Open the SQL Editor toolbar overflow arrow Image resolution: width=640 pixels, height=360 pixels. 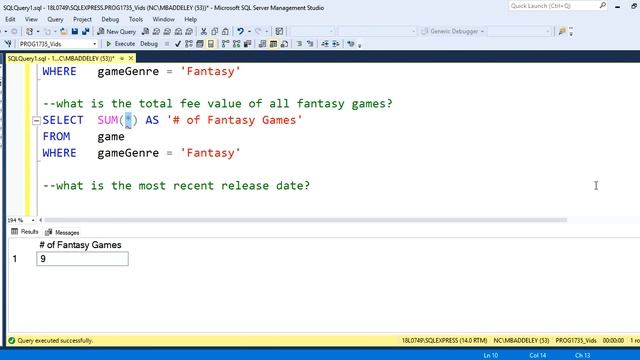click(360, 45)
